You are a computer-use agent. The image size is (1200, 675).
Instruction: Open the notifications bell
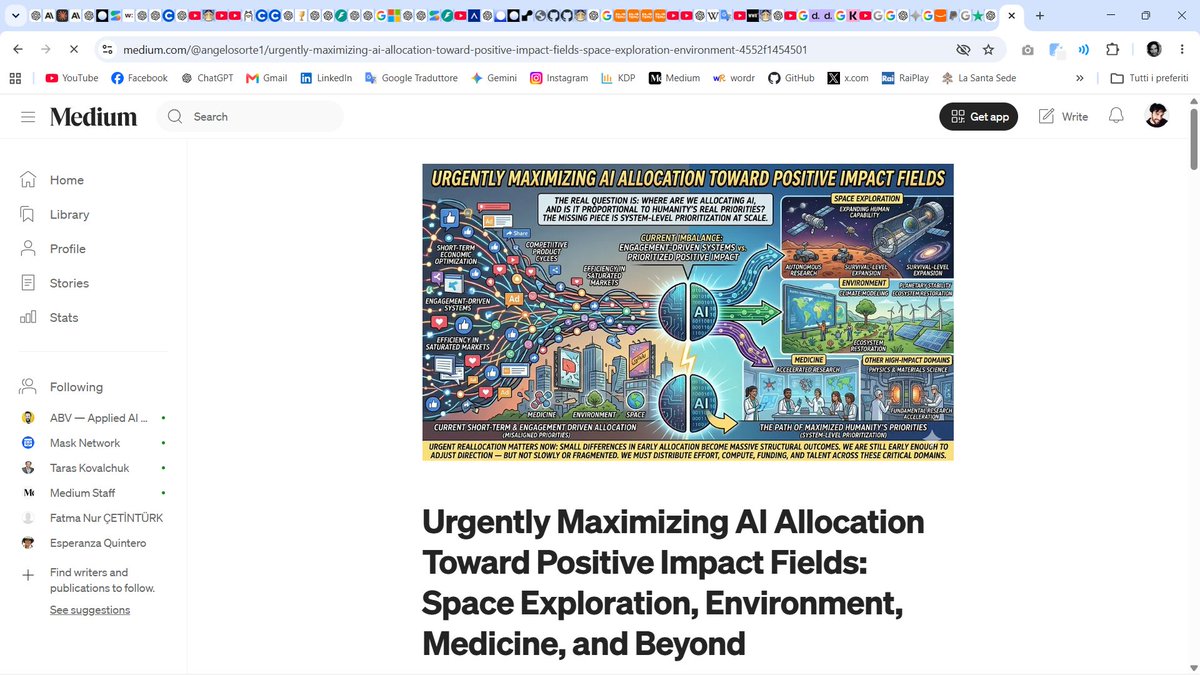1116,117
